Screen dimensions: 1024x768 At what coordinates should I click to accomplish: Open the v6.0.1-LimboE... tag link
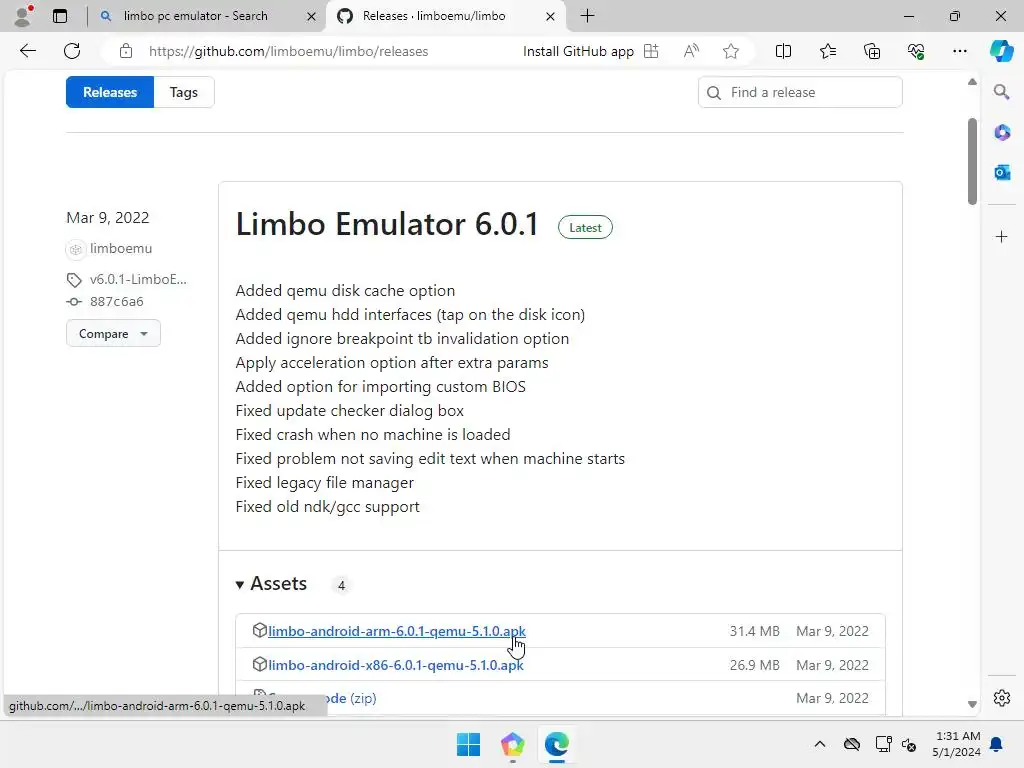click(x=138, y=279)
